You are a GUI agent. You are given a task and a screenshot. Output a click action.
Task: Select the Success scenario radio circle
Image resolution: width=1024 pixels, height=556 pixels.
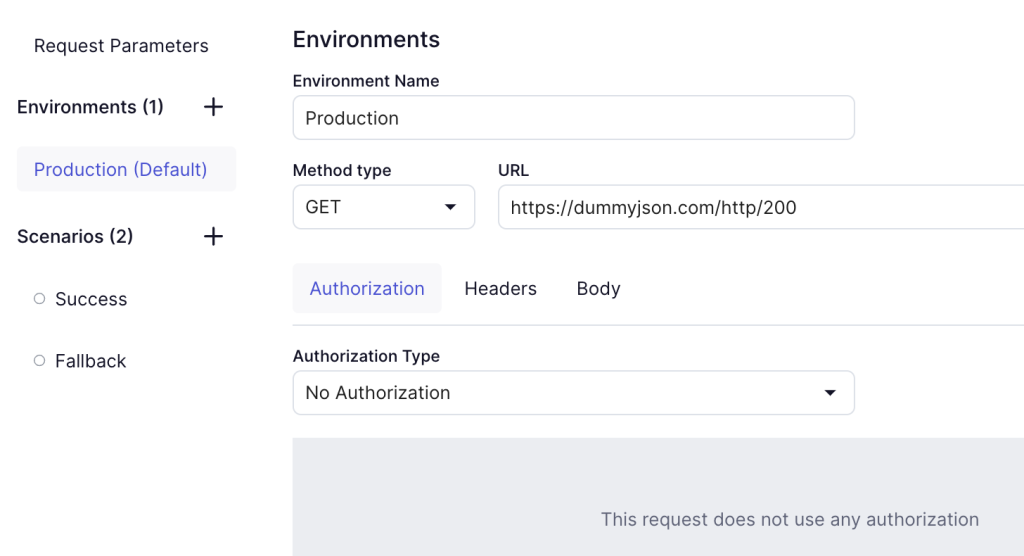[x=39, y=299]
